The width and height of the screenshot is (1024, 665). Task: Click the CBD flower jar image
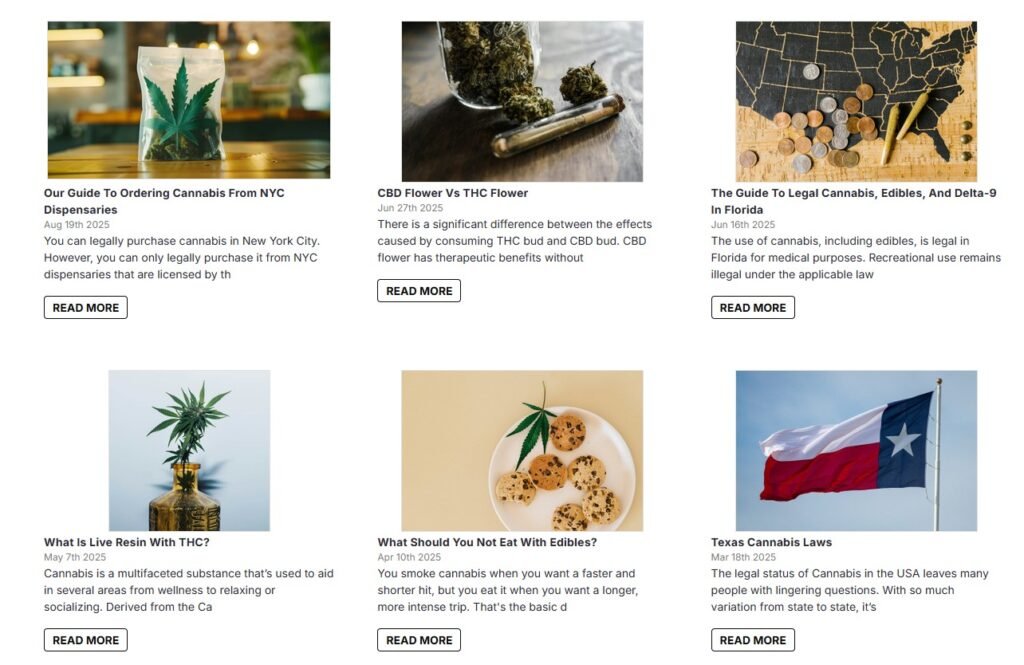pyautogui.click(x=522, y=100)
